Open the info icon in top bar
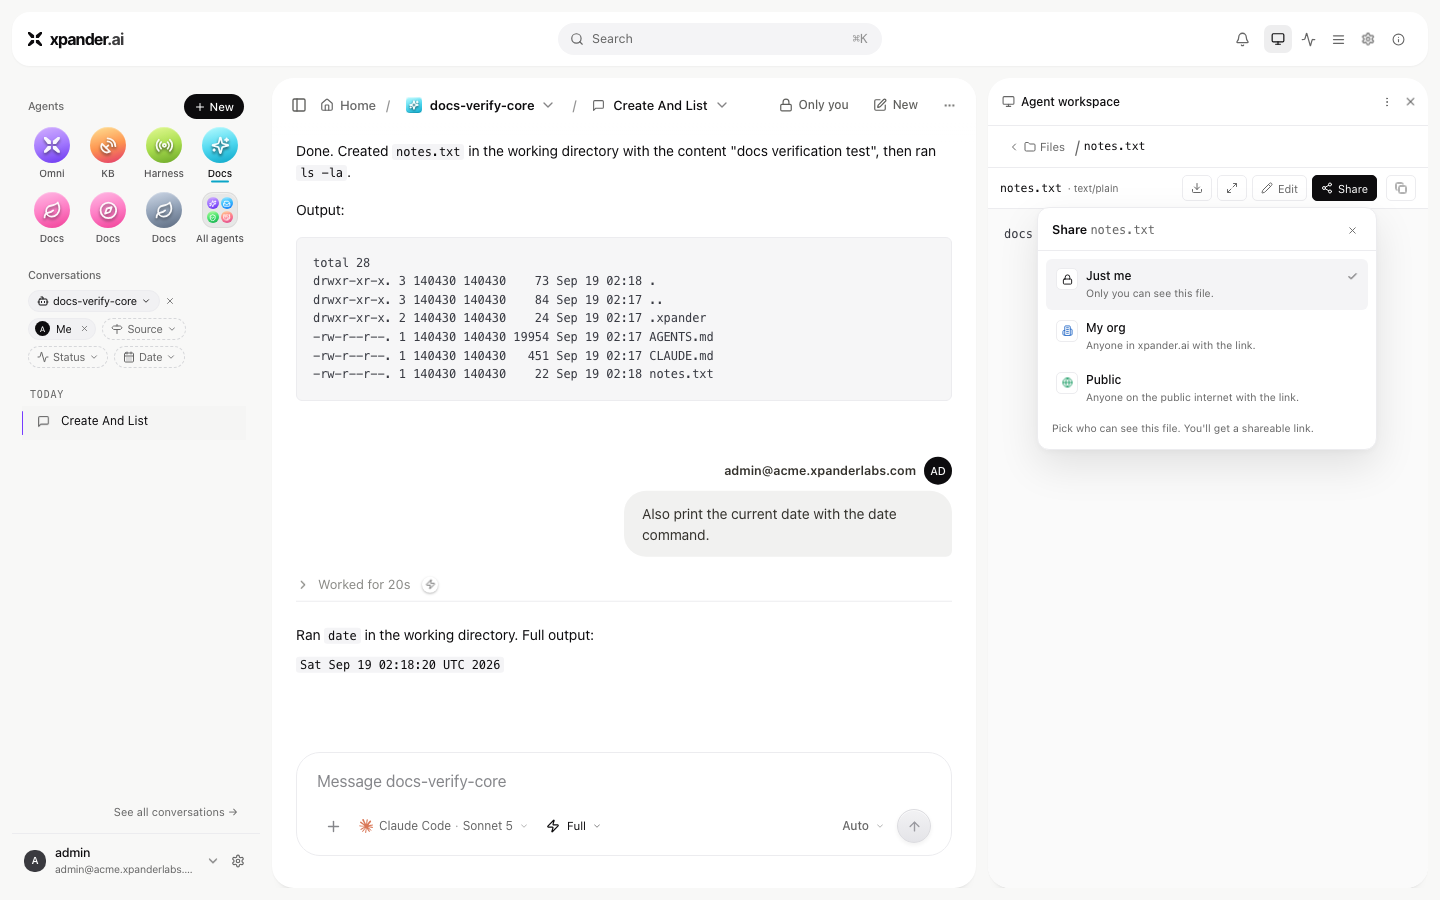Viewport: 1440px width, 900px height. (1399, 39)
